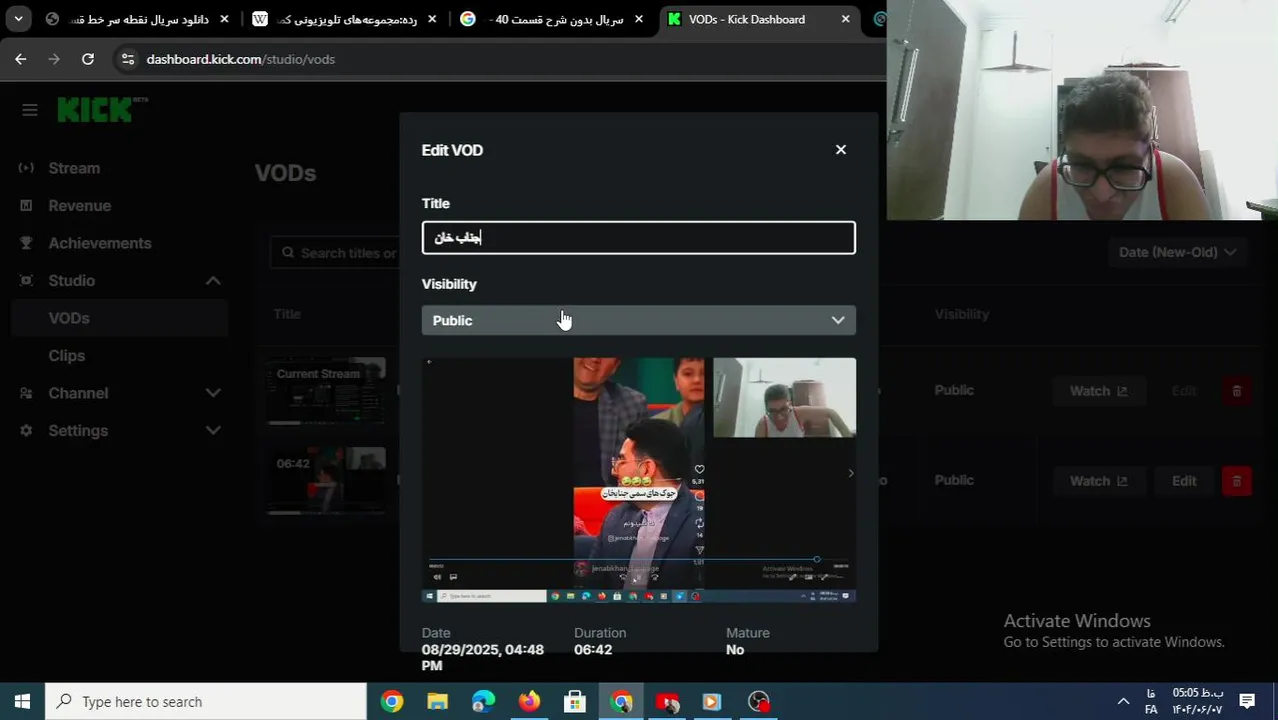Click the taskbar clock and date
Viewport: 1278px width, 720px height.
[x=1198, y=701]
